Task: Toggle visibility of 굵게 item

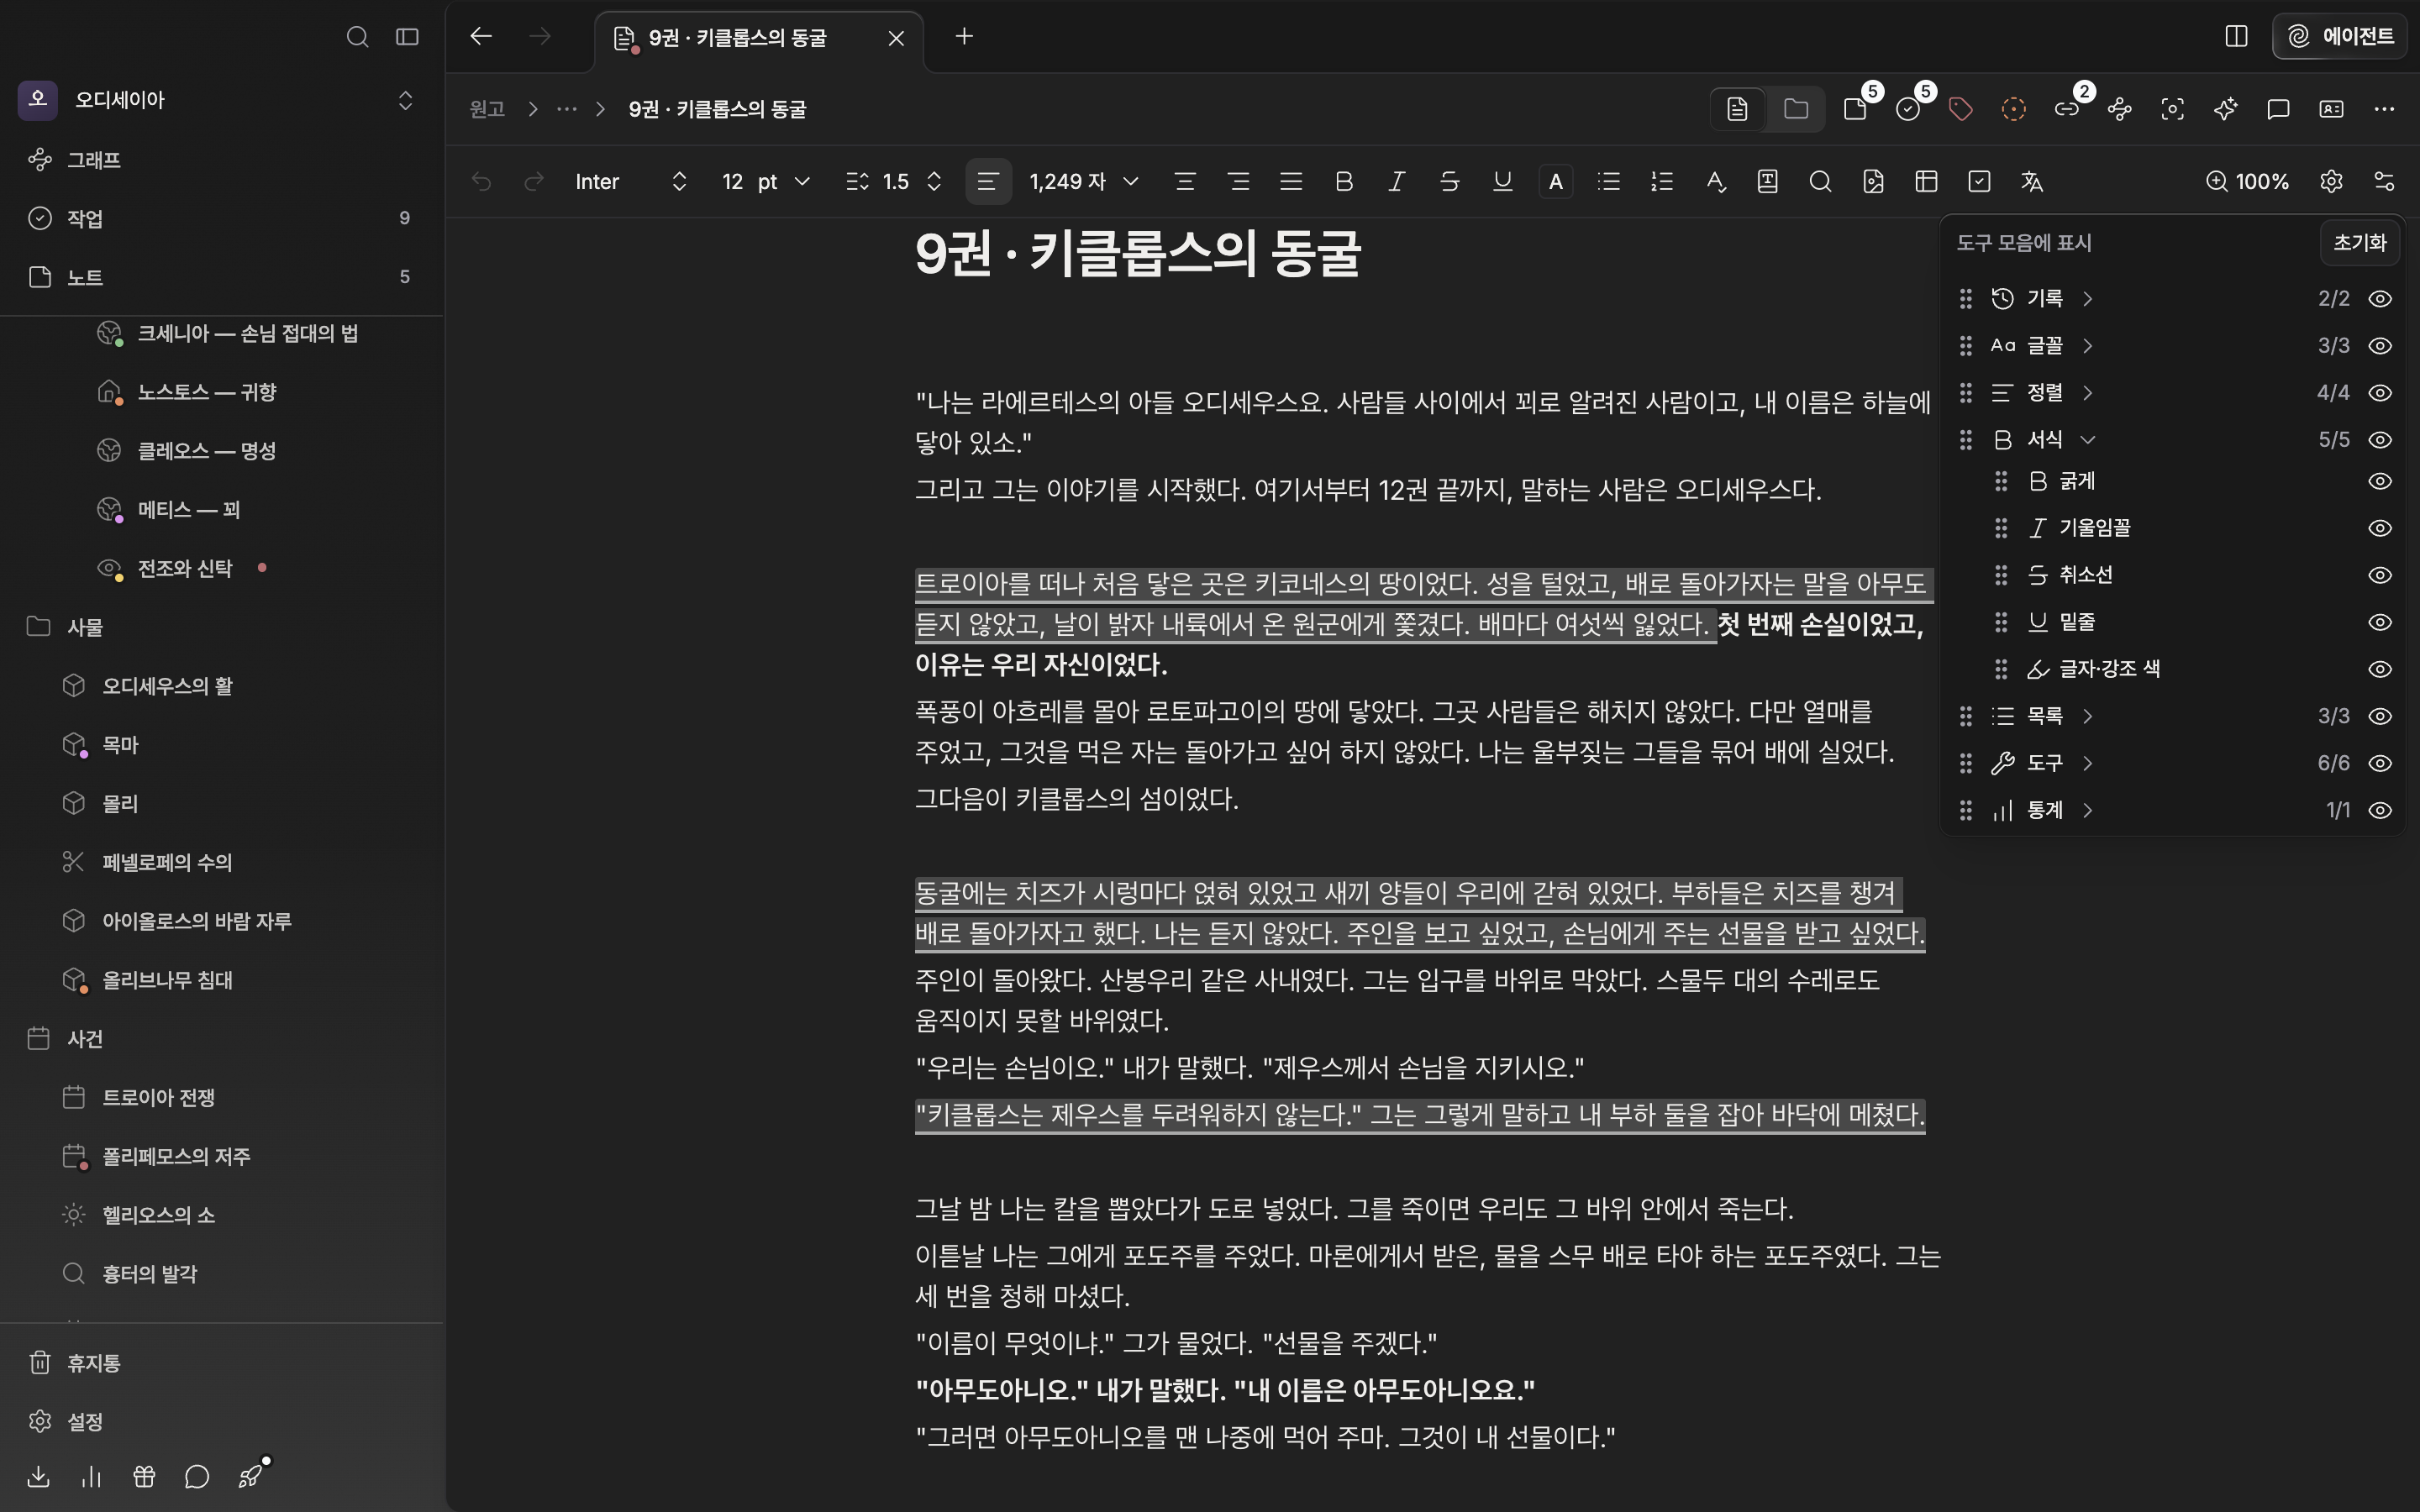Action: [2380, 481]
